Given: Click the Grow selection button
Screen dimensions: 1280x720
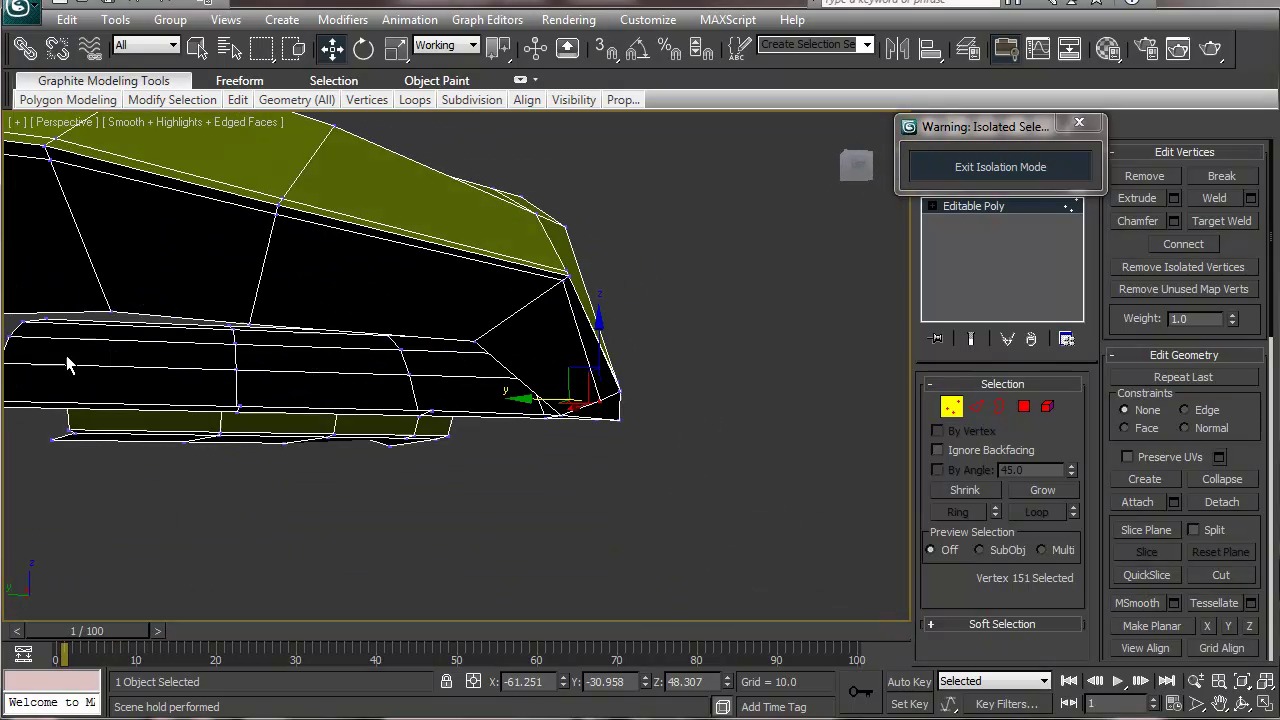Looking at the screenshot, I should [1042, 490].
